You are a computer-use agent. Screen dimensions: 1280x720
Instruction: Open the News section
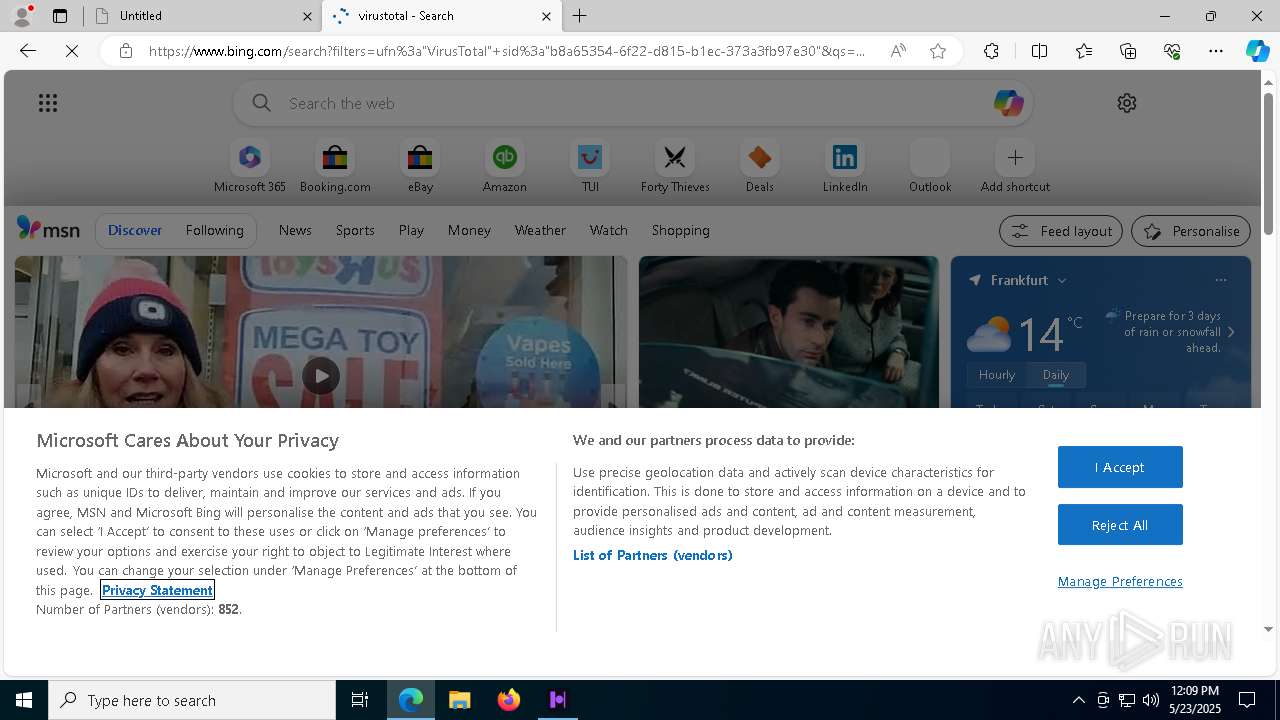295,230
